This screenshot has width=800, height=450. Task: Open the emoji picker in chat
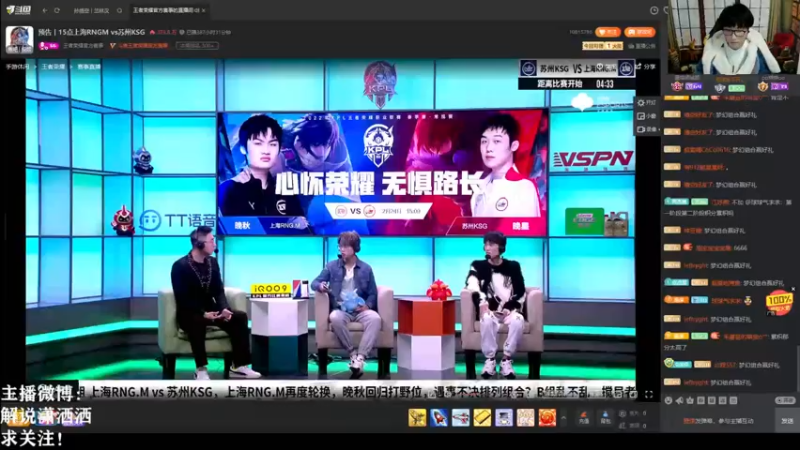pos(668,401)
